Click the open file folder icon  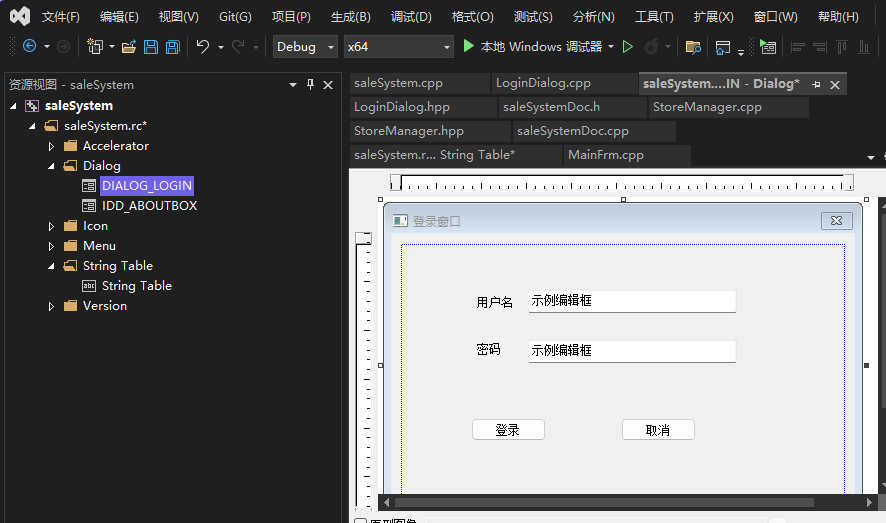tap(129, 47)
